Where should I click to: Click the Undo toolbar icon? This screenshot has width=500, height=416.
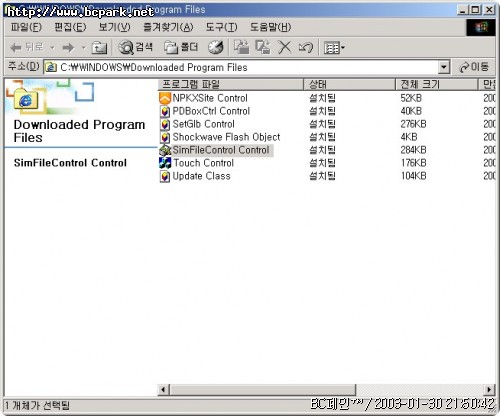[306, 48]
